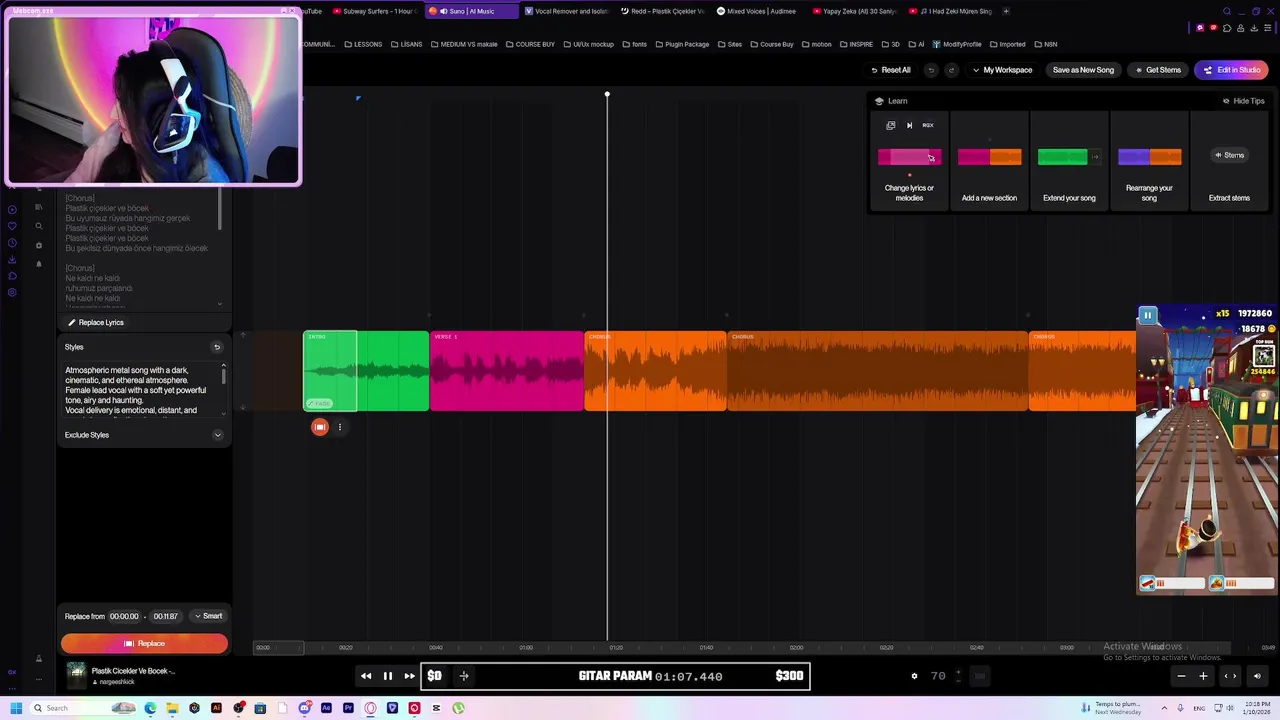Image resolution: width=1280 pixels, height=720 pixels.
Task: Open the clock history icon in left sidebar
Action: pos(12,242)
